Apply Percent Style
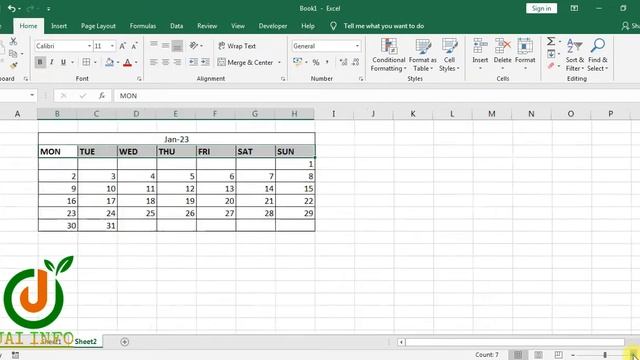 tap(316, 62)
